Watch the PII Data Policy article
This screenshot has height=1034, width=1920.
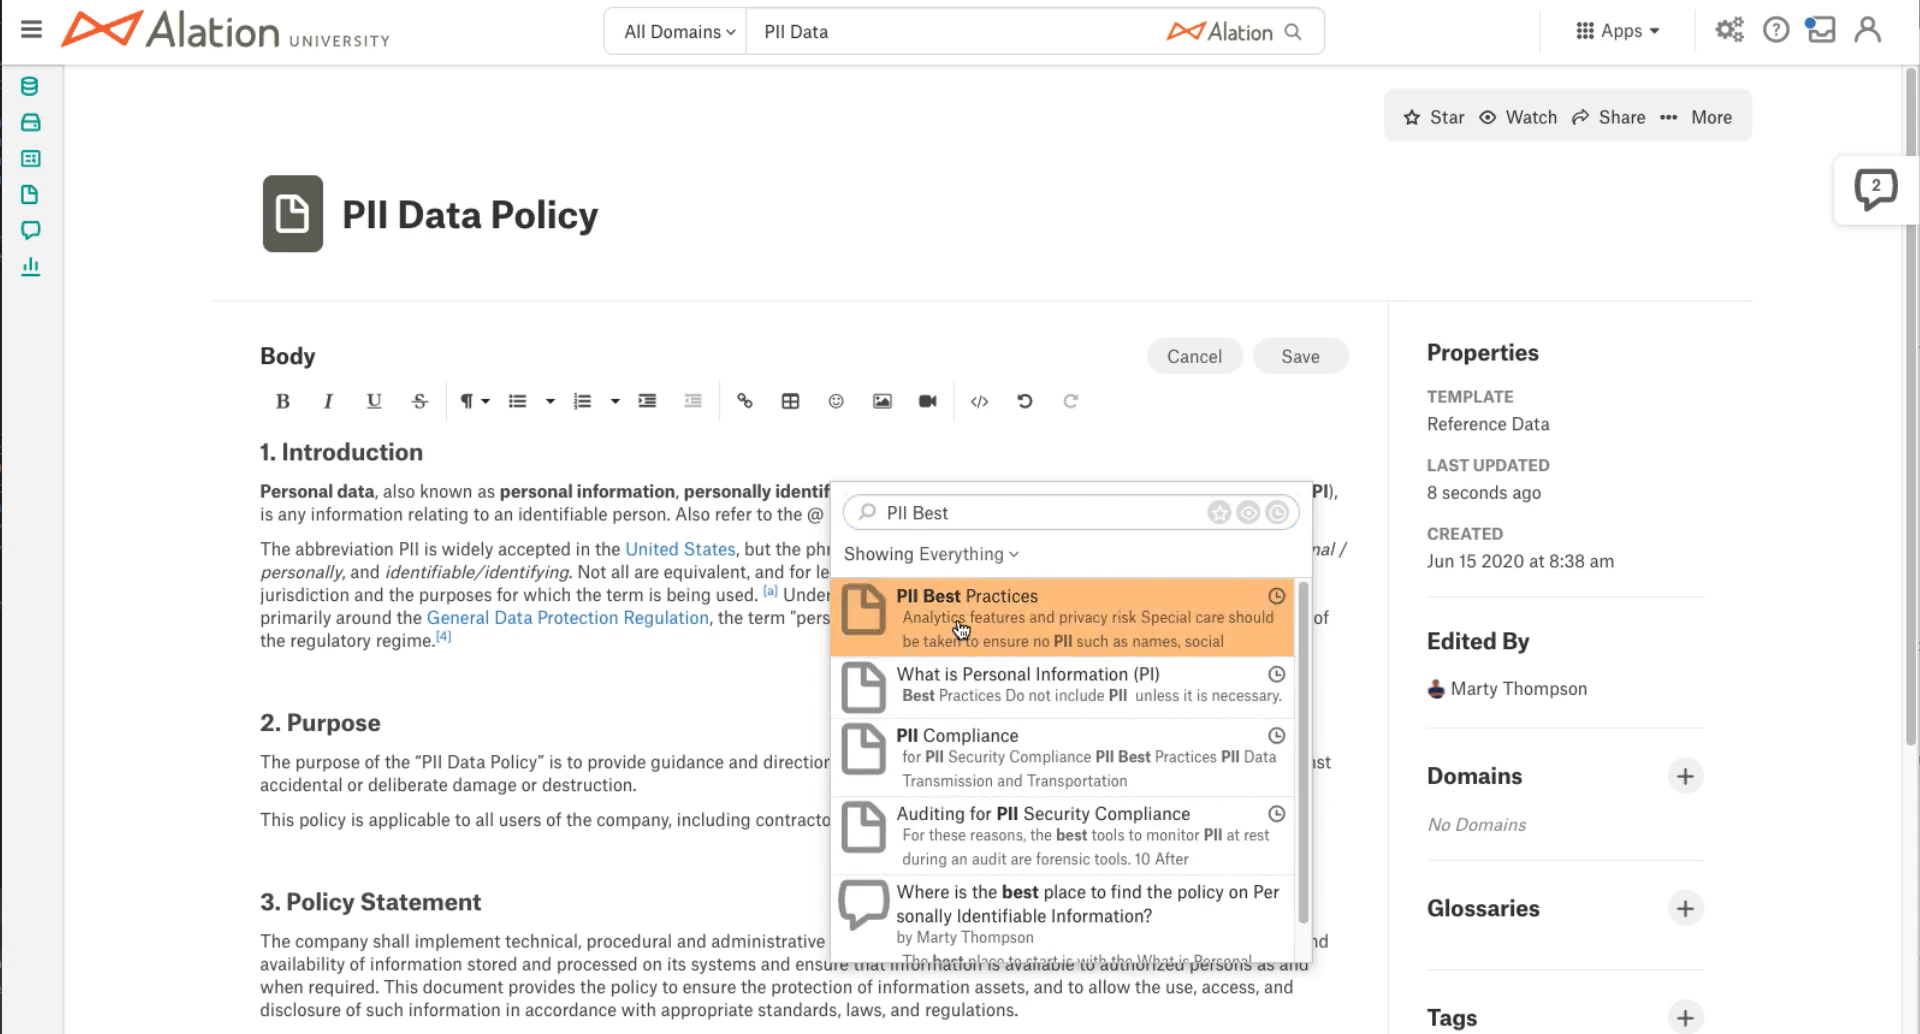(x=1518, y=117)
